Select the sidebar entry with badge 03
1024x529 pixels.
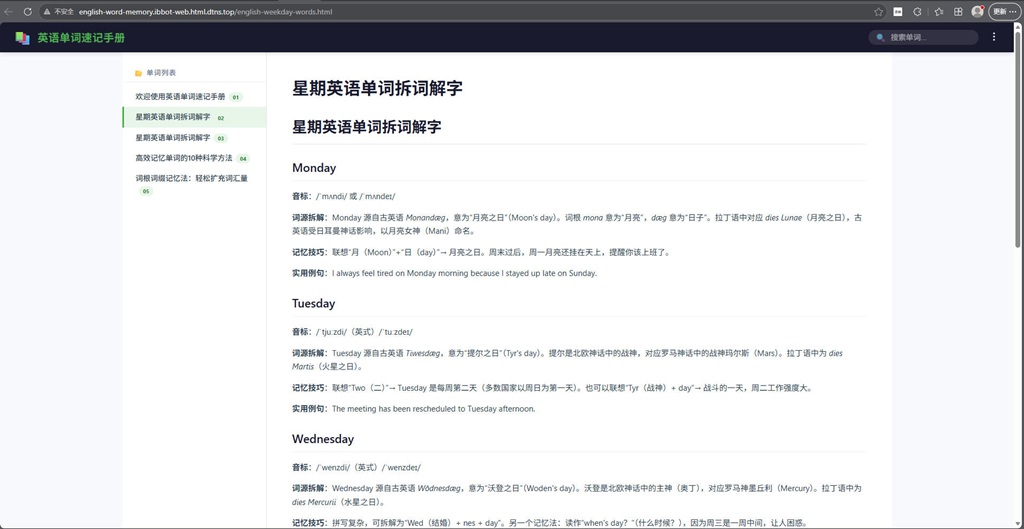pyautogui.click(x=194, y=138)
